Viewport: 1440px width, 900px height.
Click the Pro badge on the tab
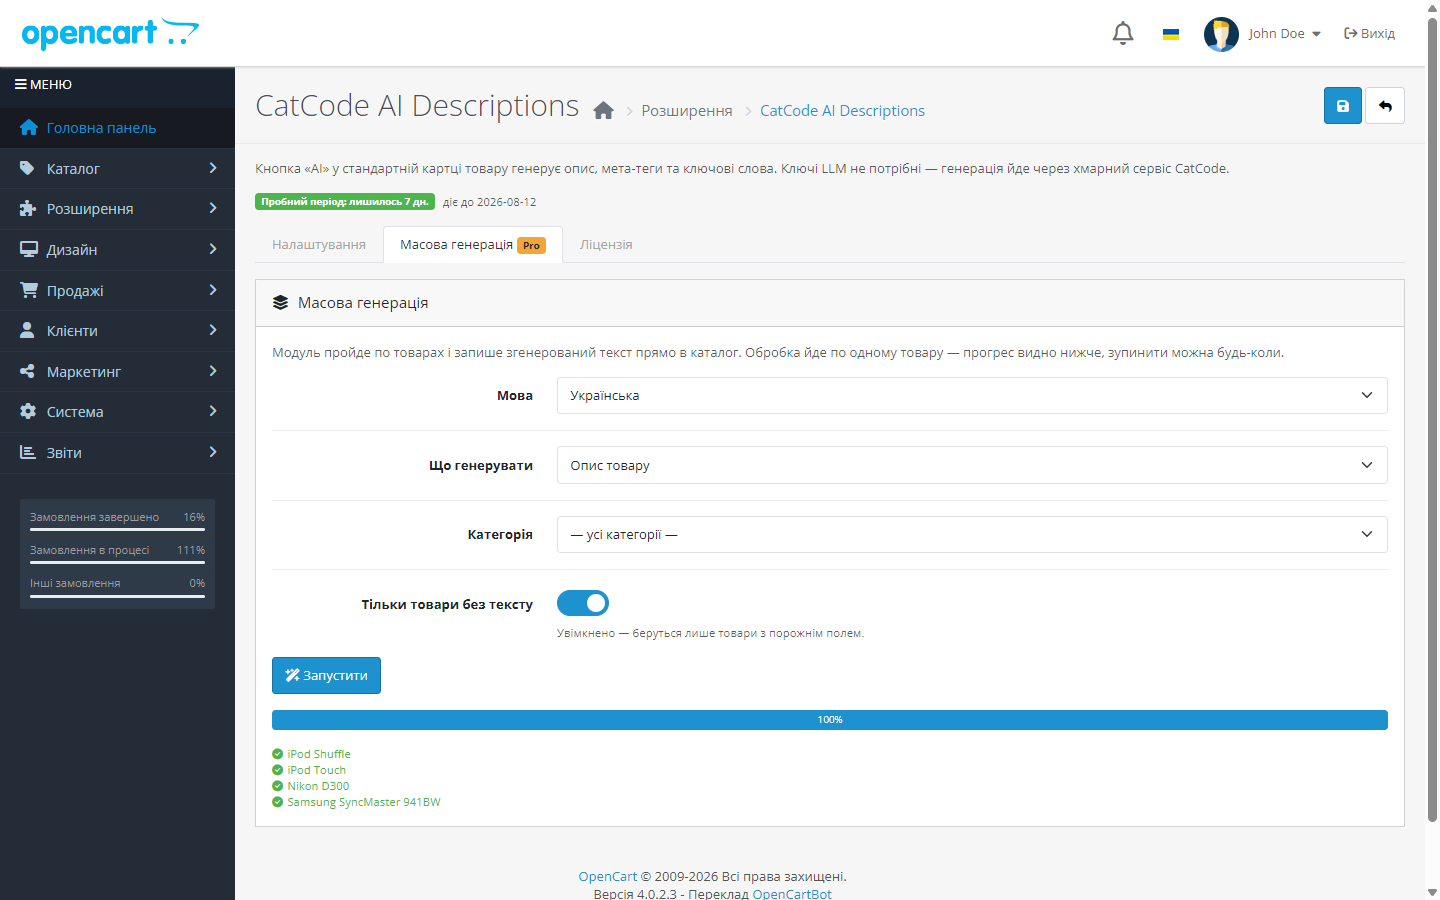pyautogui.click(x=531, y=245)
